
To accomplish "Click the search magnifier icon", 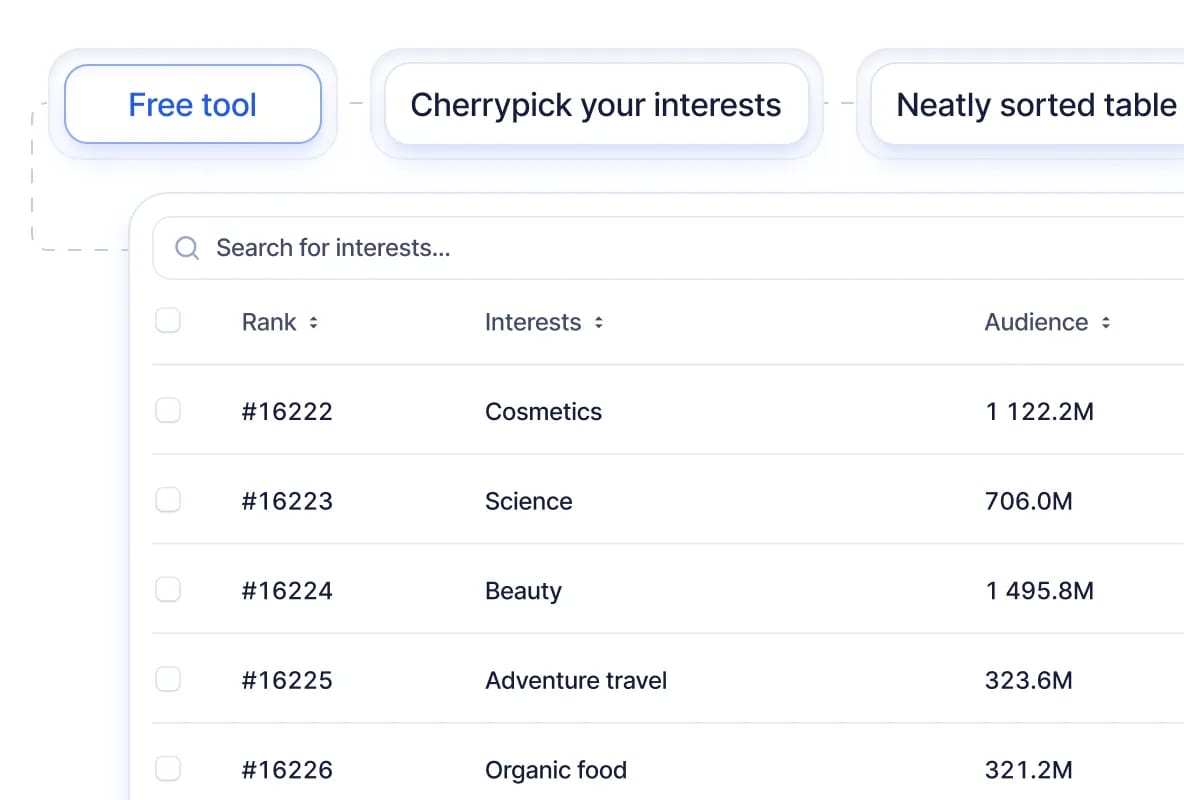I will pos(187,248).
